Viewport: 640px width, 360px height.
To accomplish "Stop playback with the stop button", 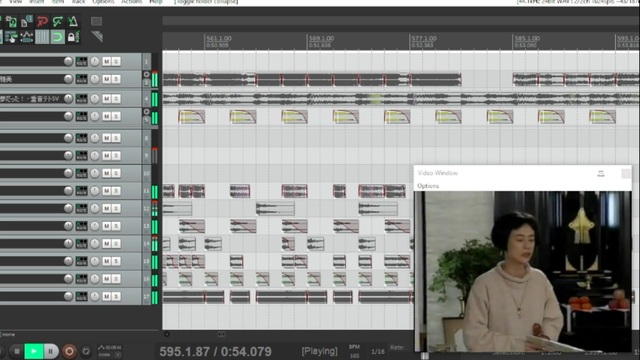I will (x=16, y=351).
